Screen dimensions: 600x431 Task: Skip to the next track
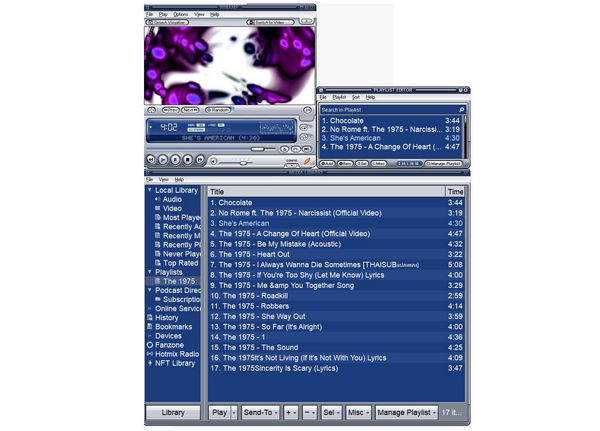(x=200, y=159)
